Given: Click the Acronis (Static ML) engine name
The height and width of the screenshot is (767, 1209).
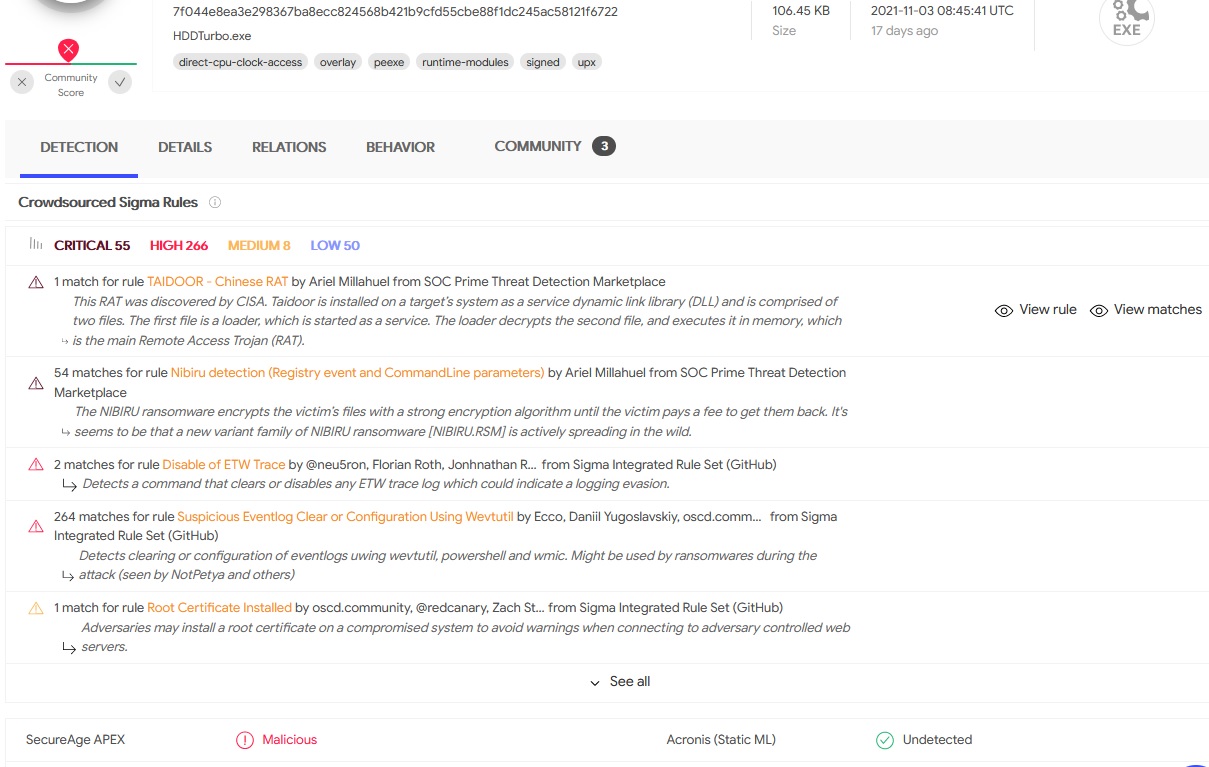Looking at the screenshot, I should click(x=721, y=740).
